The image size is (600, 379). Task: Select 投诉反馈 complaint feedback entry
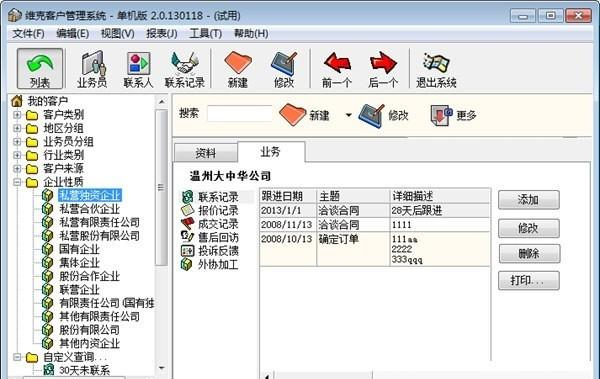point(218,251)
